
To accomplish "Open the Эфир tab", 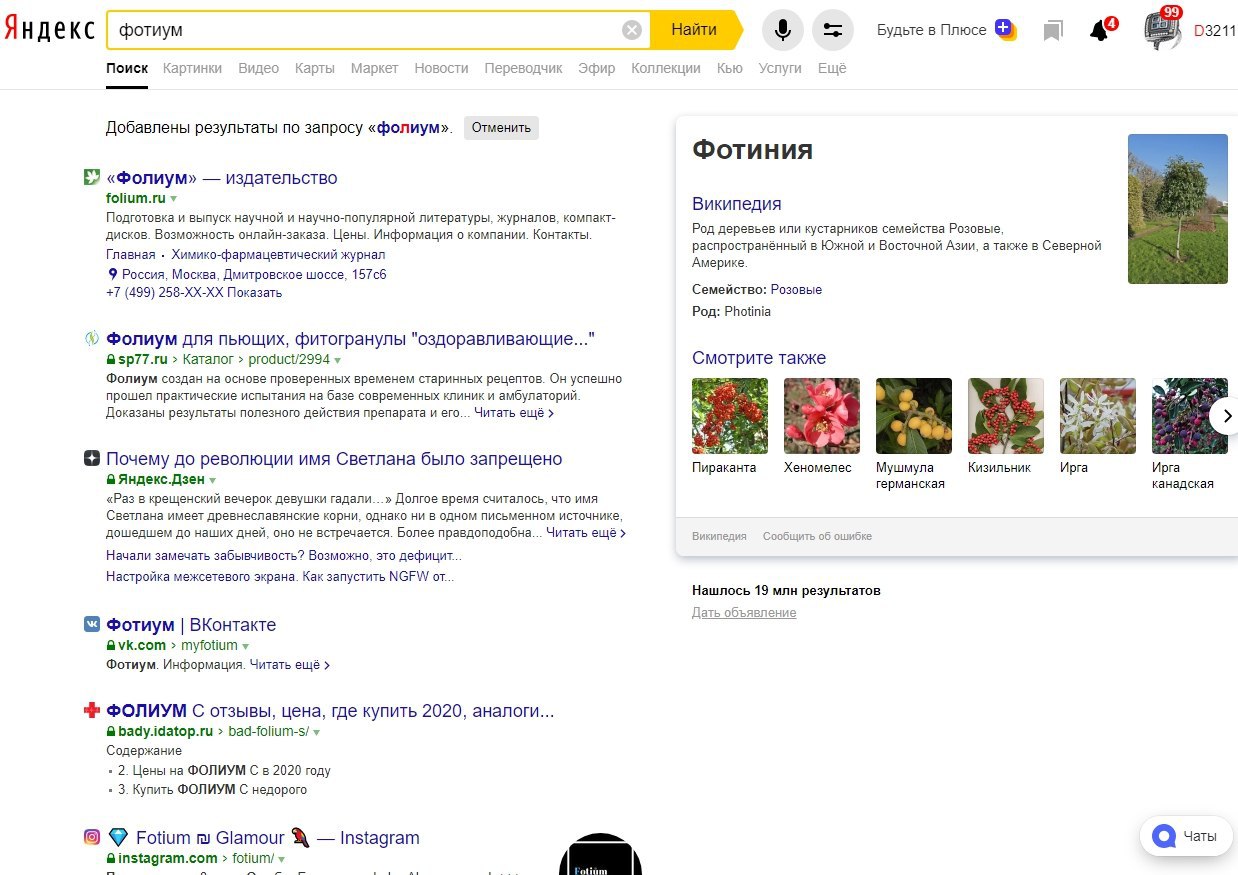I will coord(597,68).
